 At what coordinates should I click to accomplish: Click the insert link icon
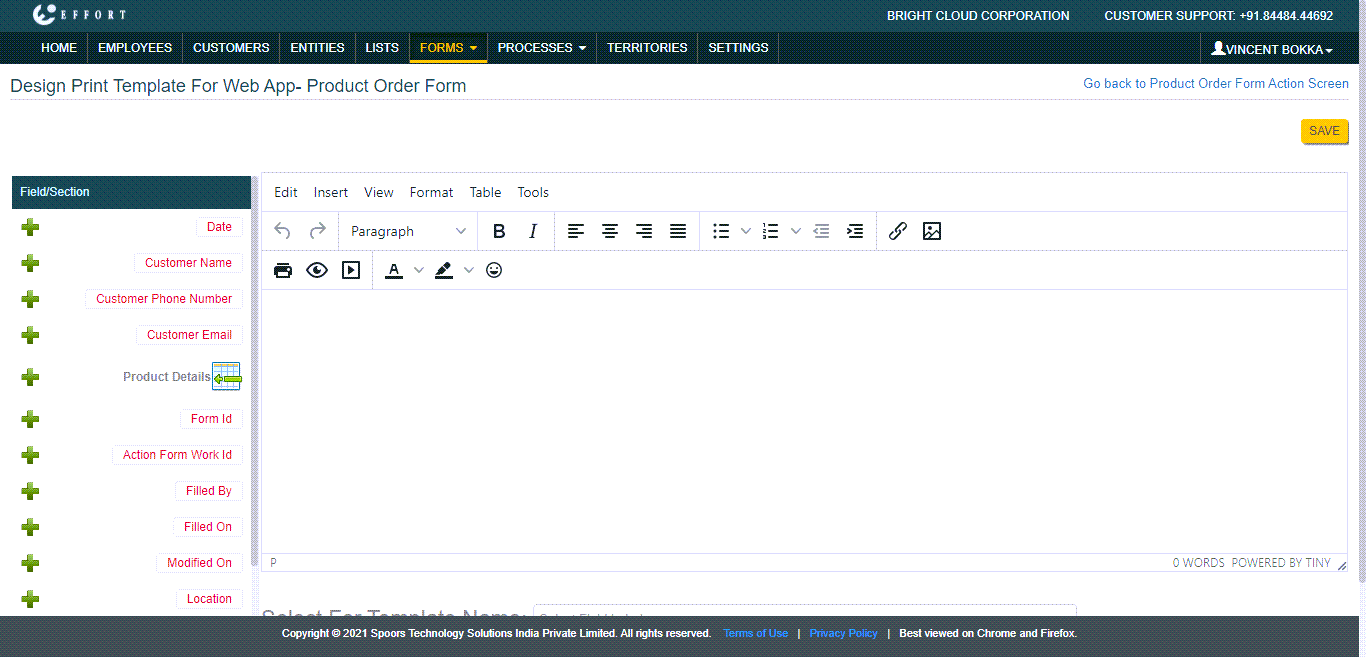898,231
